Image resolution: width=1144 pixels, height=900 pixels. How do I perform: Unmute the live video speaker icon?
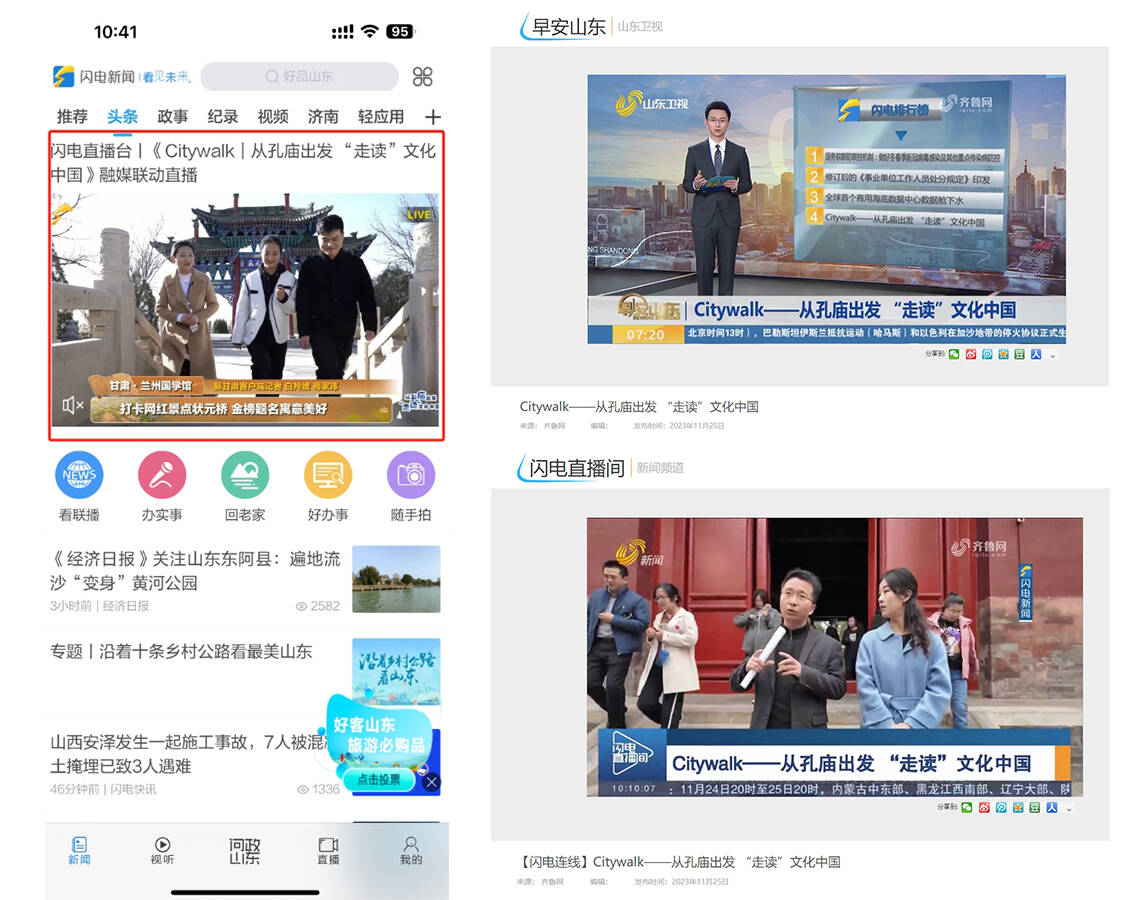pos(73,405)
